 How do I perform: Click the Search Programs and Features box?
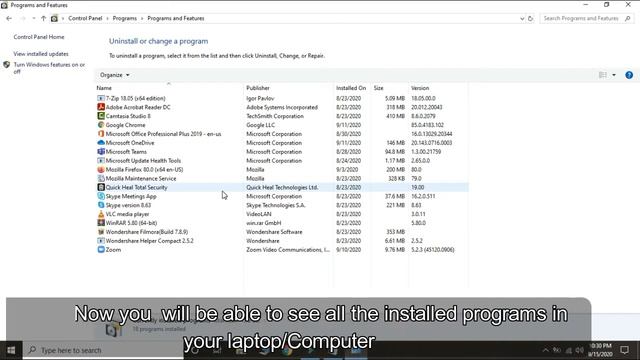pyautogui.click(x=586, y=18)
